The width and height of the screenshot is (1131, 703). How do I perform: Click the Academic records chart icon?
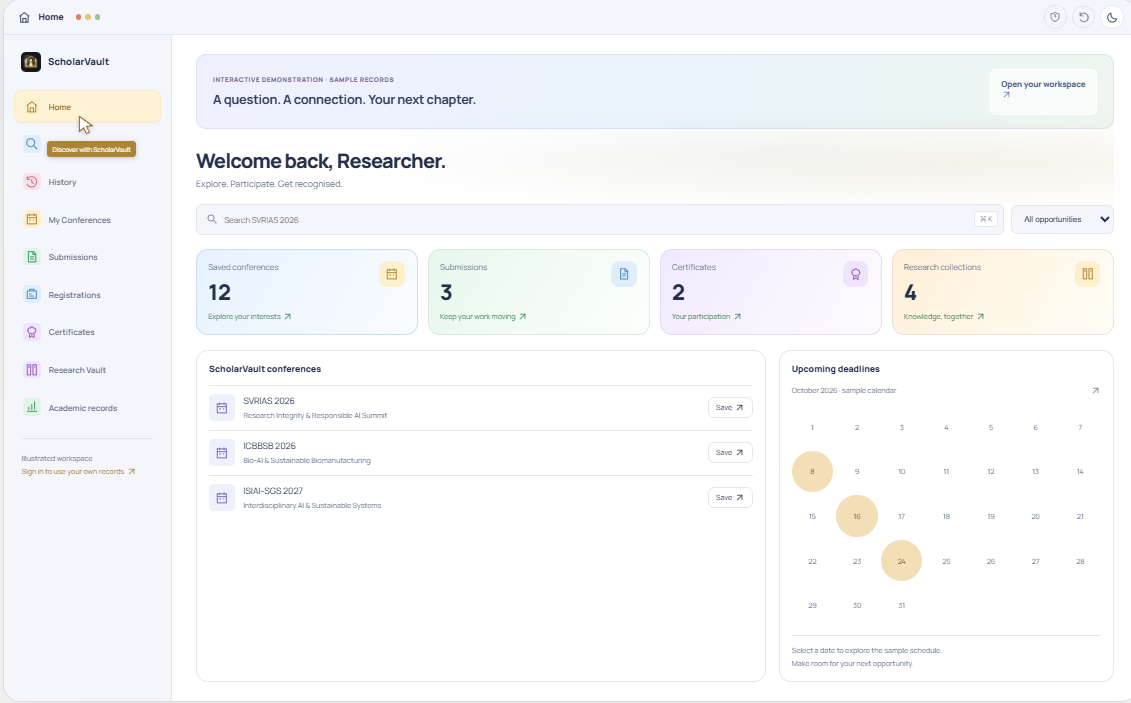click(x=32, y=407)
